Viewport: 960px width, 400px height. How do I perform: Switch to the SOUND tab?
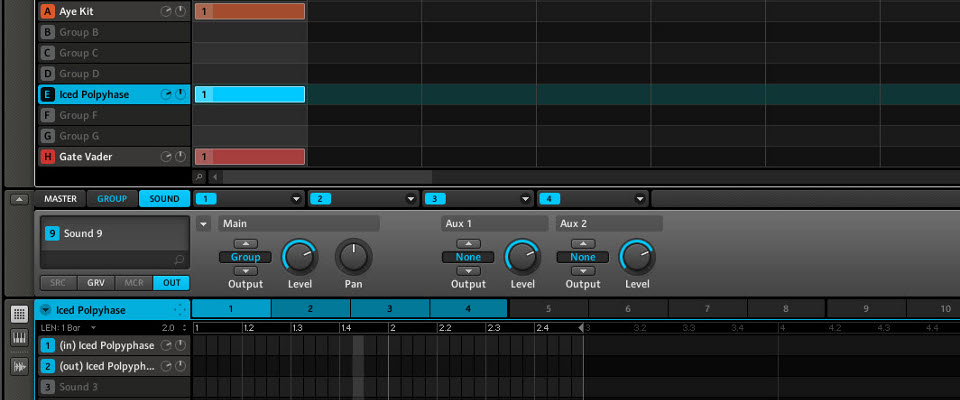[164, 199]
